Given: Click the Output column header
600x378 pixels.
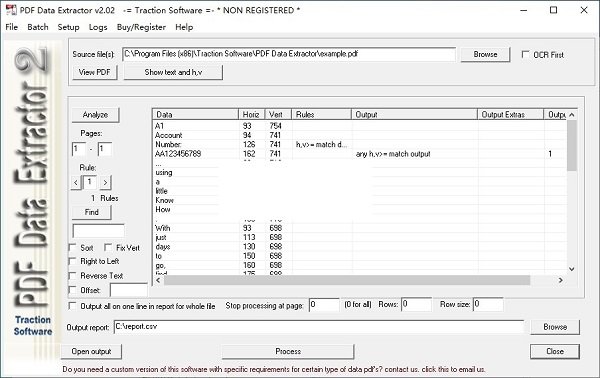Looking at the screenshot, I should (414, 114).
